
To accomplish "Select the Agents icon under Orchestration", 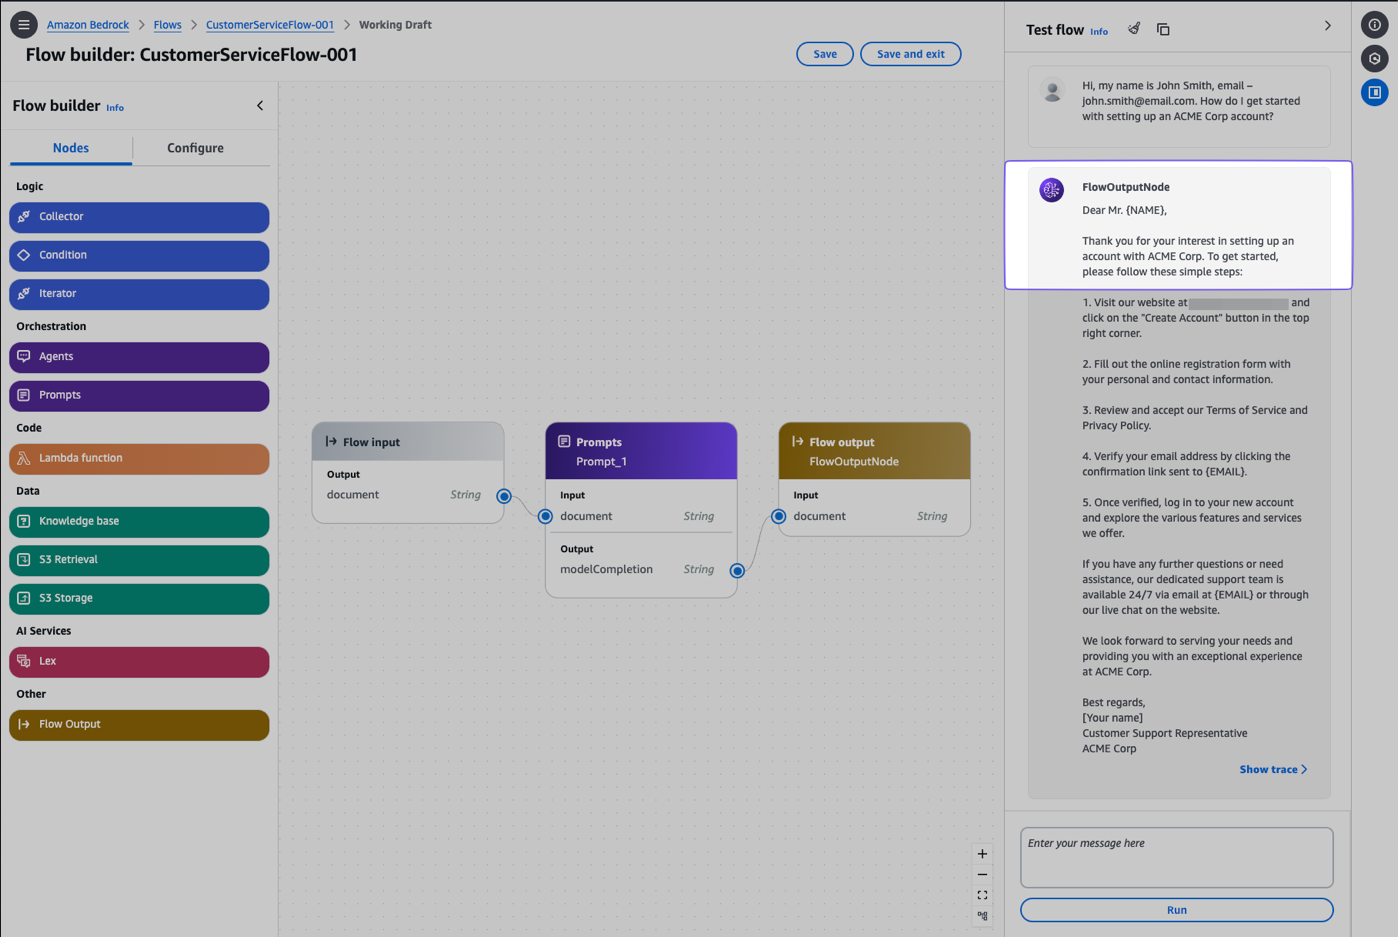I will (x=24, y=357).
